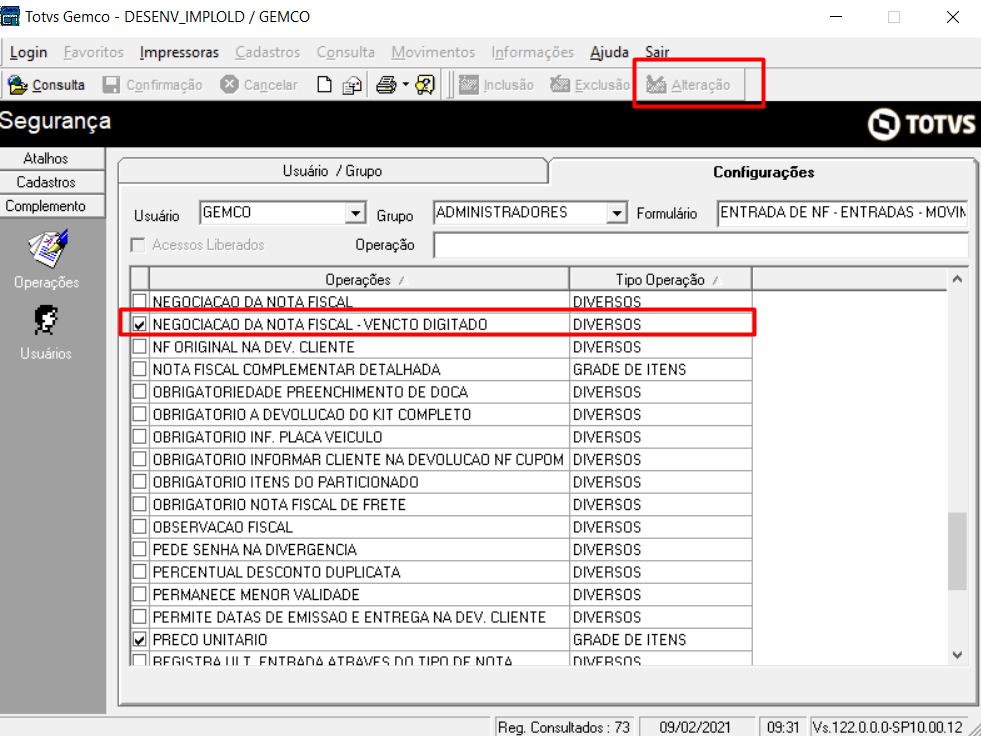Image resolution: width=981 pixels, height=736 pixels.
Task: Click the Confirmação save icon
Action: click(x=111, y=84)
